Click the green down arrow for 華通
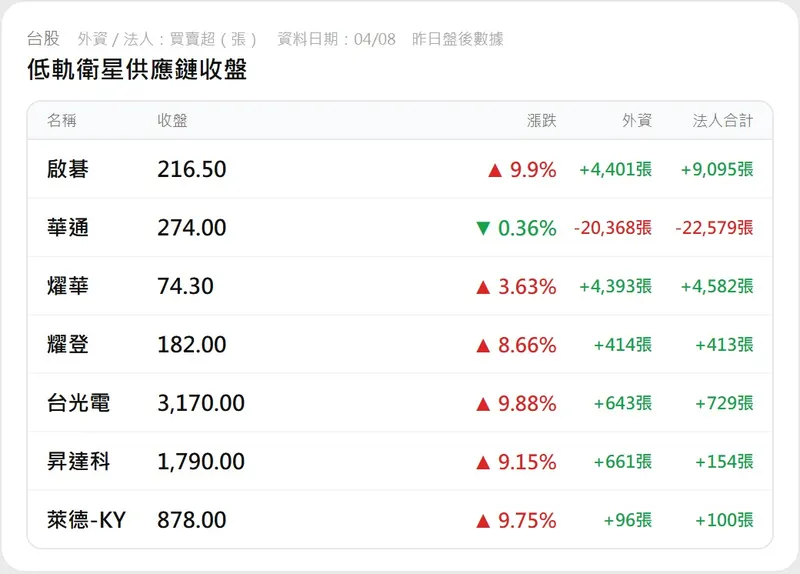 (x=483, y=228)
